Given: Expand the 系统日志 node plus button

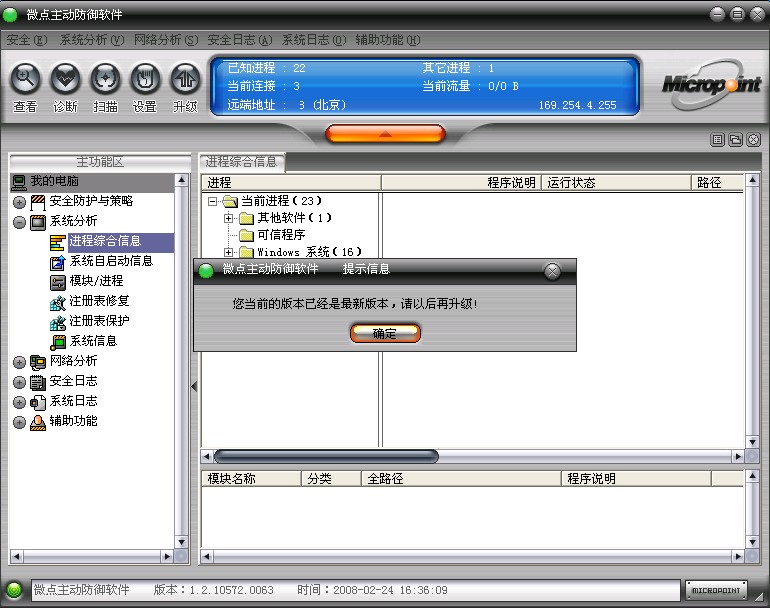Looking at the screenshot, I should tap(19, 402).
